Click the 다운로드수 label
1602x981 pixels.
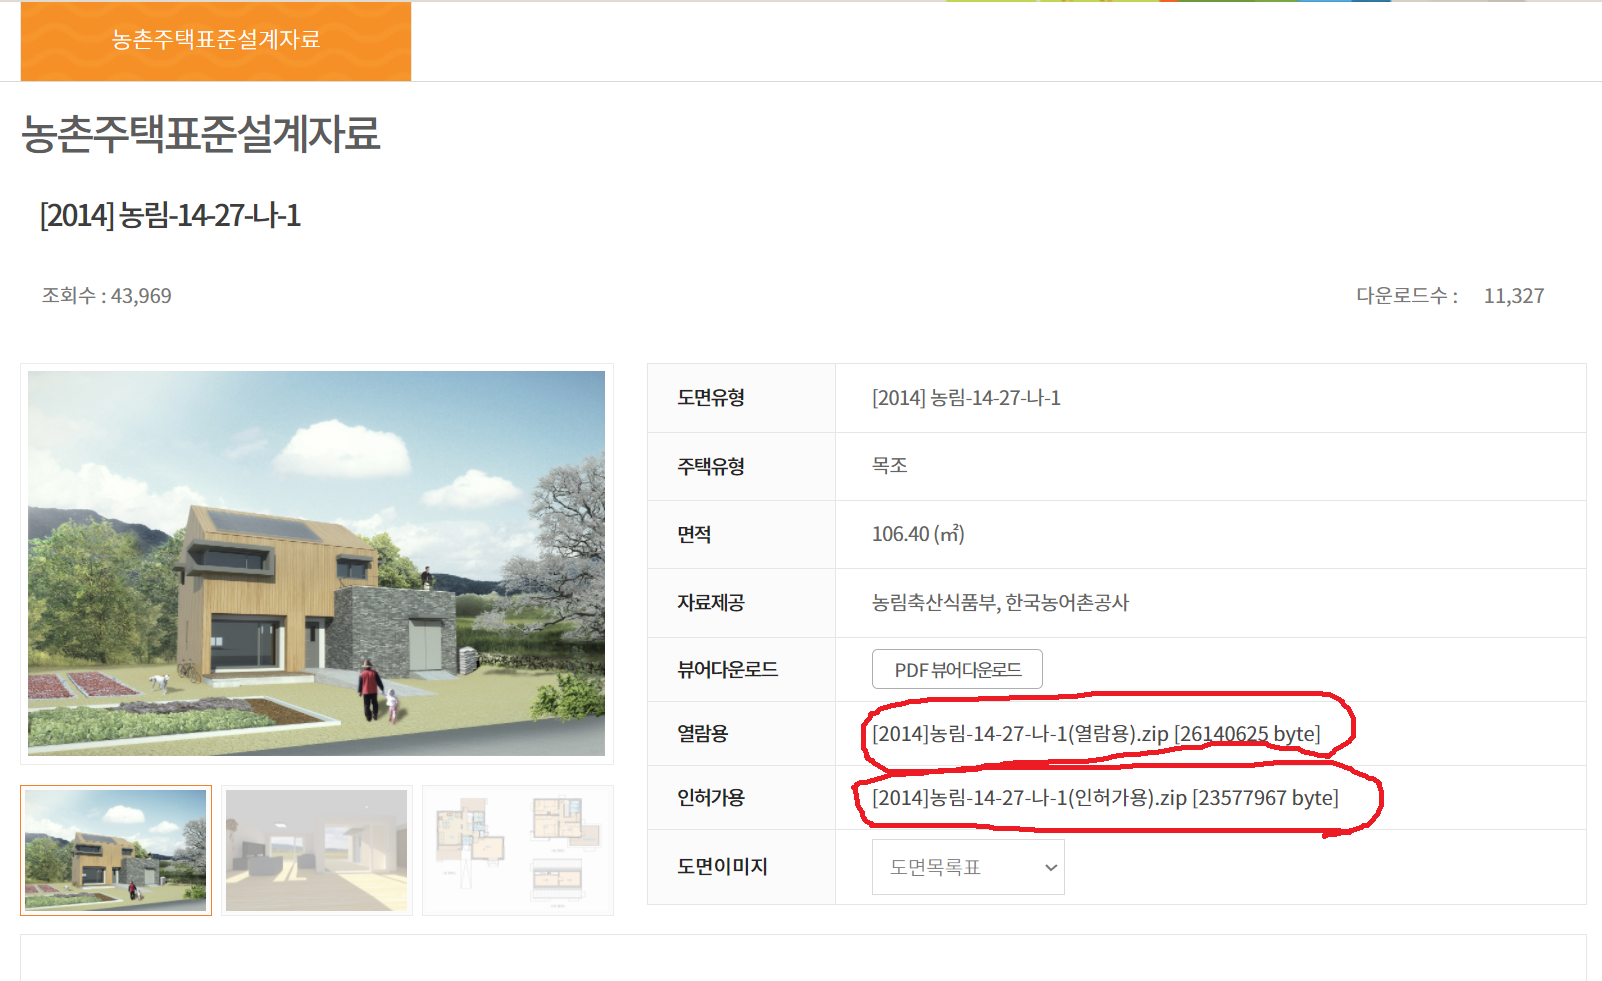(x=1406, y=296)
